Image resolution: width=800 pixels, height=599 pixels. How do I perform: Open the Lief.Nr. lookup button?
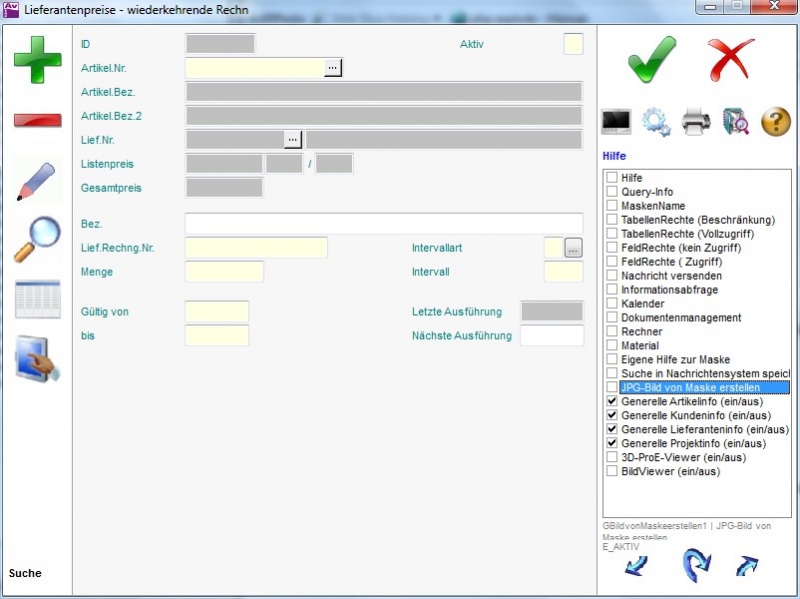coord(293,139)
